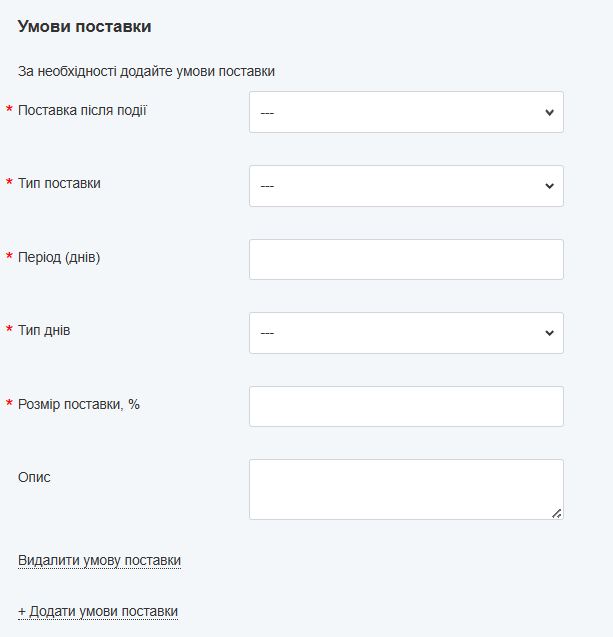The width and height of the screenshot is (613, 637).
Task: Expand the 'Тип поставки' dropdown
Action: pos(406,186)
